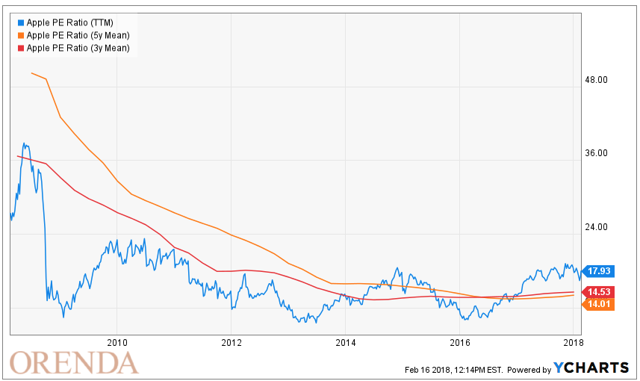
Task: Click the 2018 x-axis label
Action: click(x=573, y=343)
